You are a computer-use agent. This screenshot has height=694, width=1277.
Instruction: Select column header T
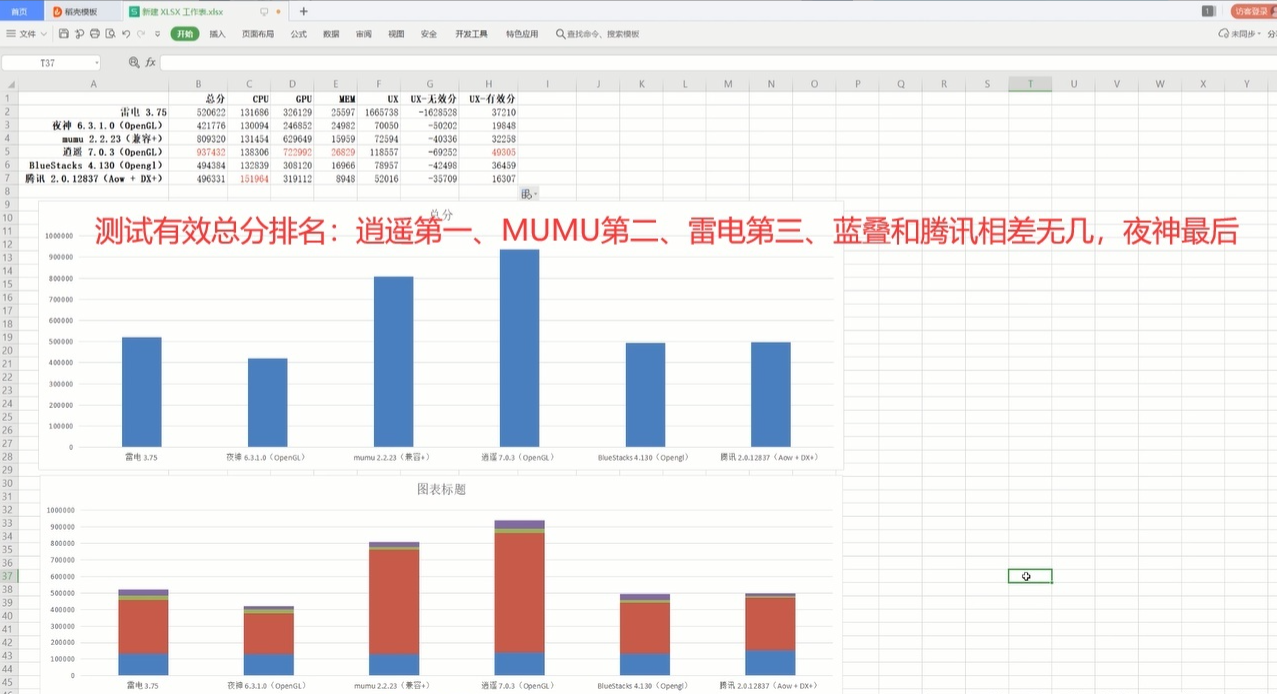coord(1030,84)
